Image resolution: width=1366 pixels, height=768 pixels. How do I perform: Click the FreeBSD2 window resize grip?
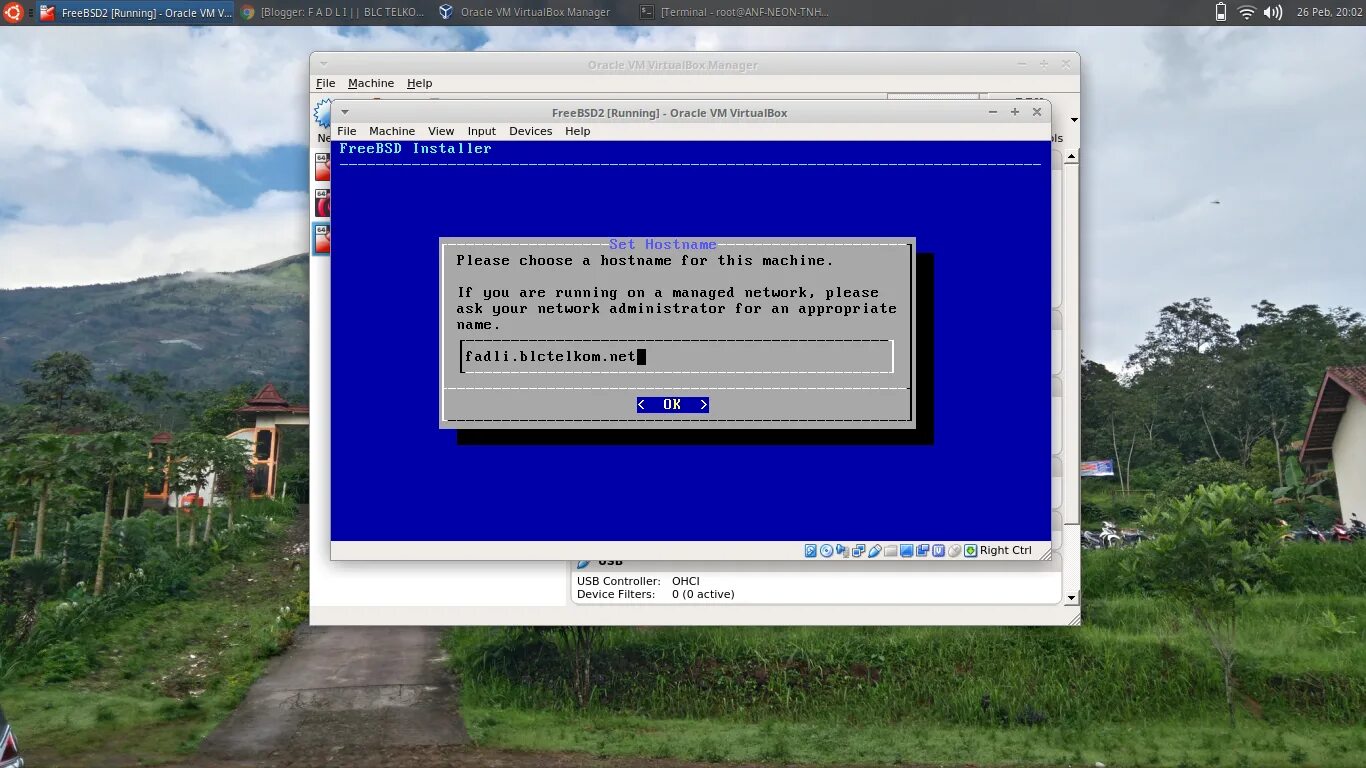(1044, 552)
